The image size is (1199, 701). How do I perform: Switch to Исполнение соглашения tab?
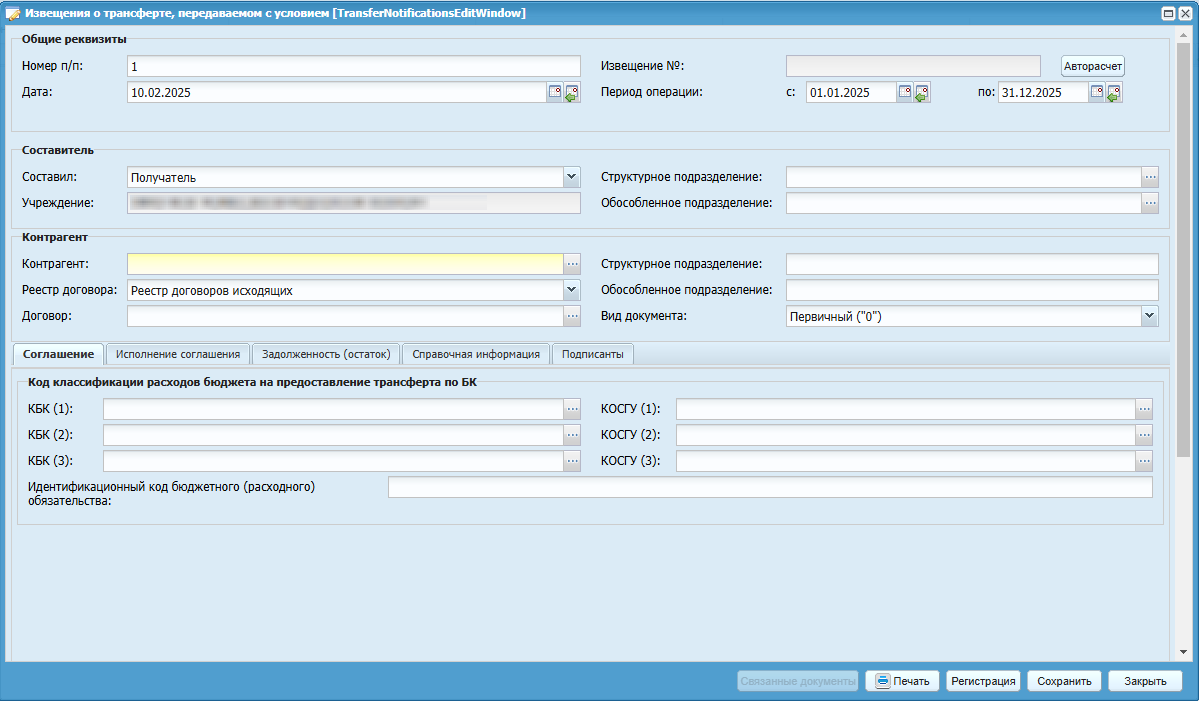pyautogui.click(x=178, y=354)
